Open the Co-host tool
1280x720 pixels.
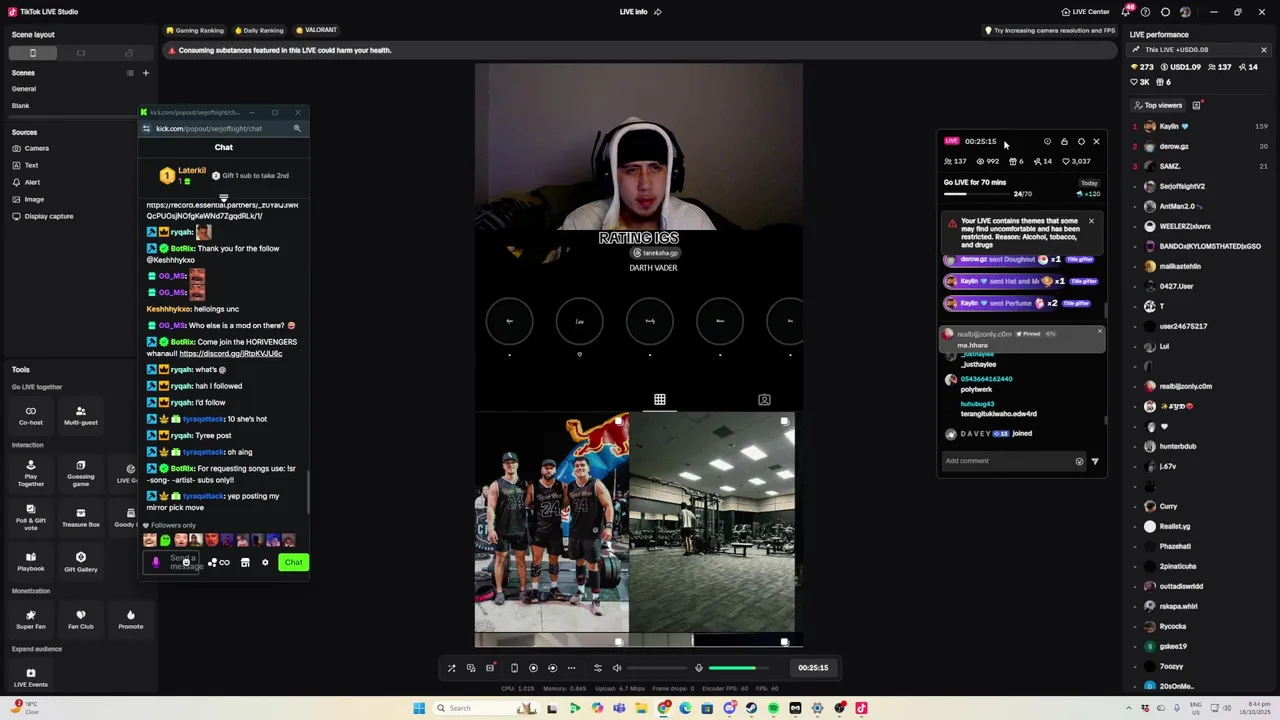[x=31, y=415]
